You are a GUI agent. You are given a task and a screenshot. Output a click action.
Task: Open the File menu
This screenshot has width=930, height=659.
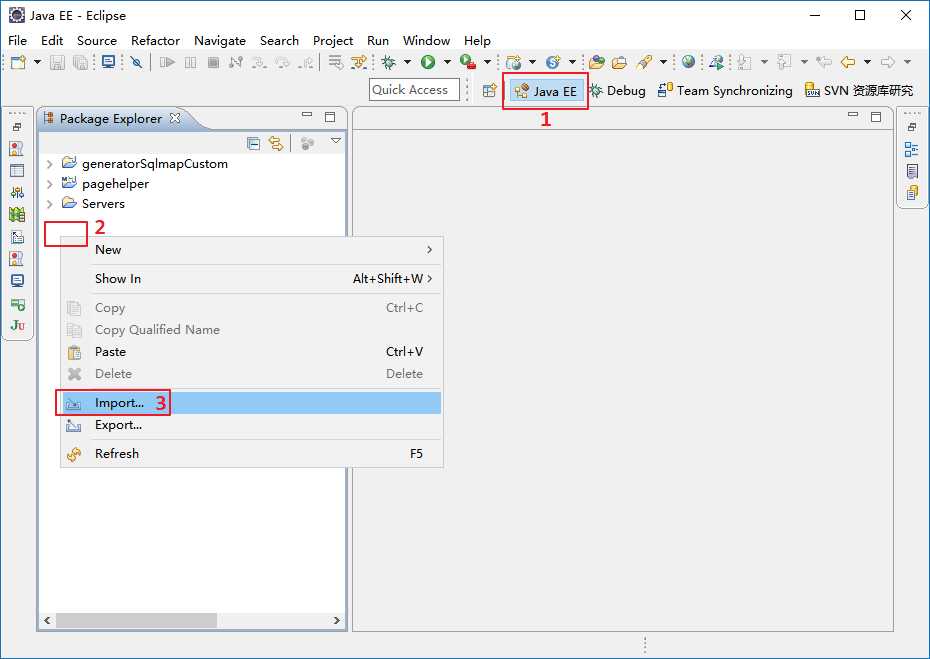pos(17,40)
